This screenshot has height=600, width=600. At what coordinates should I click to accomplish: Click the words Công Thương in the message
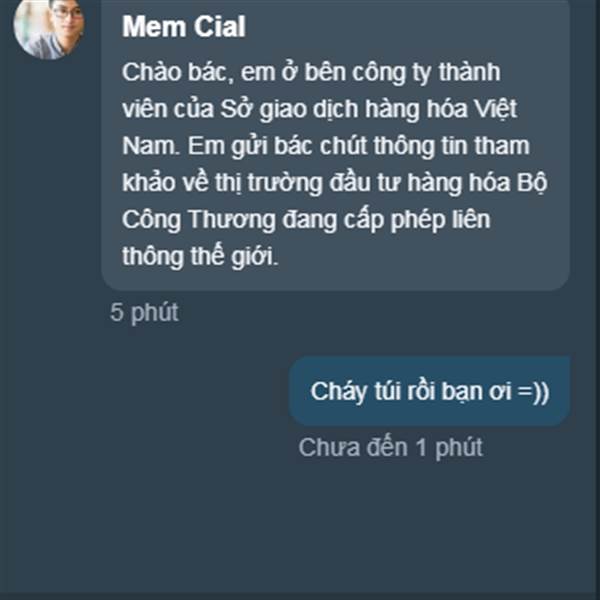click(199, 220)
